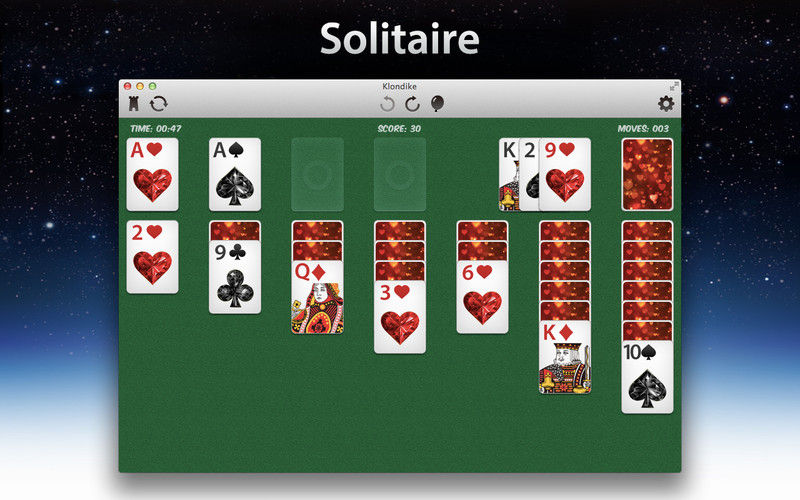Select the 6 of hearts card
The image size is (800, 500).
pyautogui.click(x=482, y=297)
